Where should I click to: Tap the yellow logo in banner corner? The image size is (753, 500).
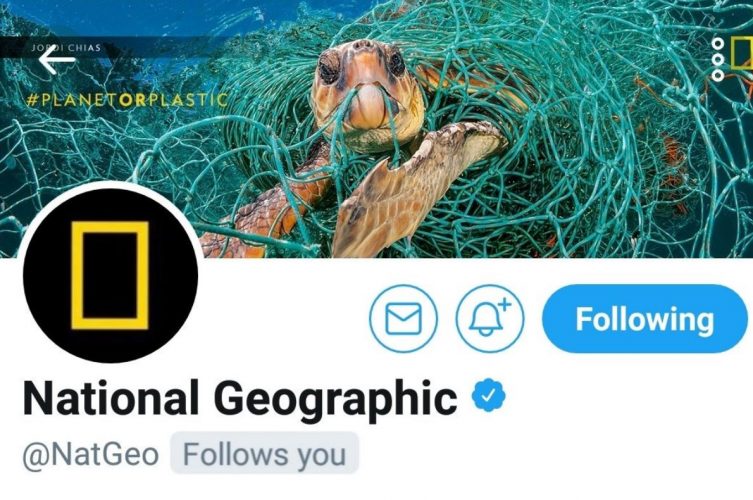(x=742, y=52)
